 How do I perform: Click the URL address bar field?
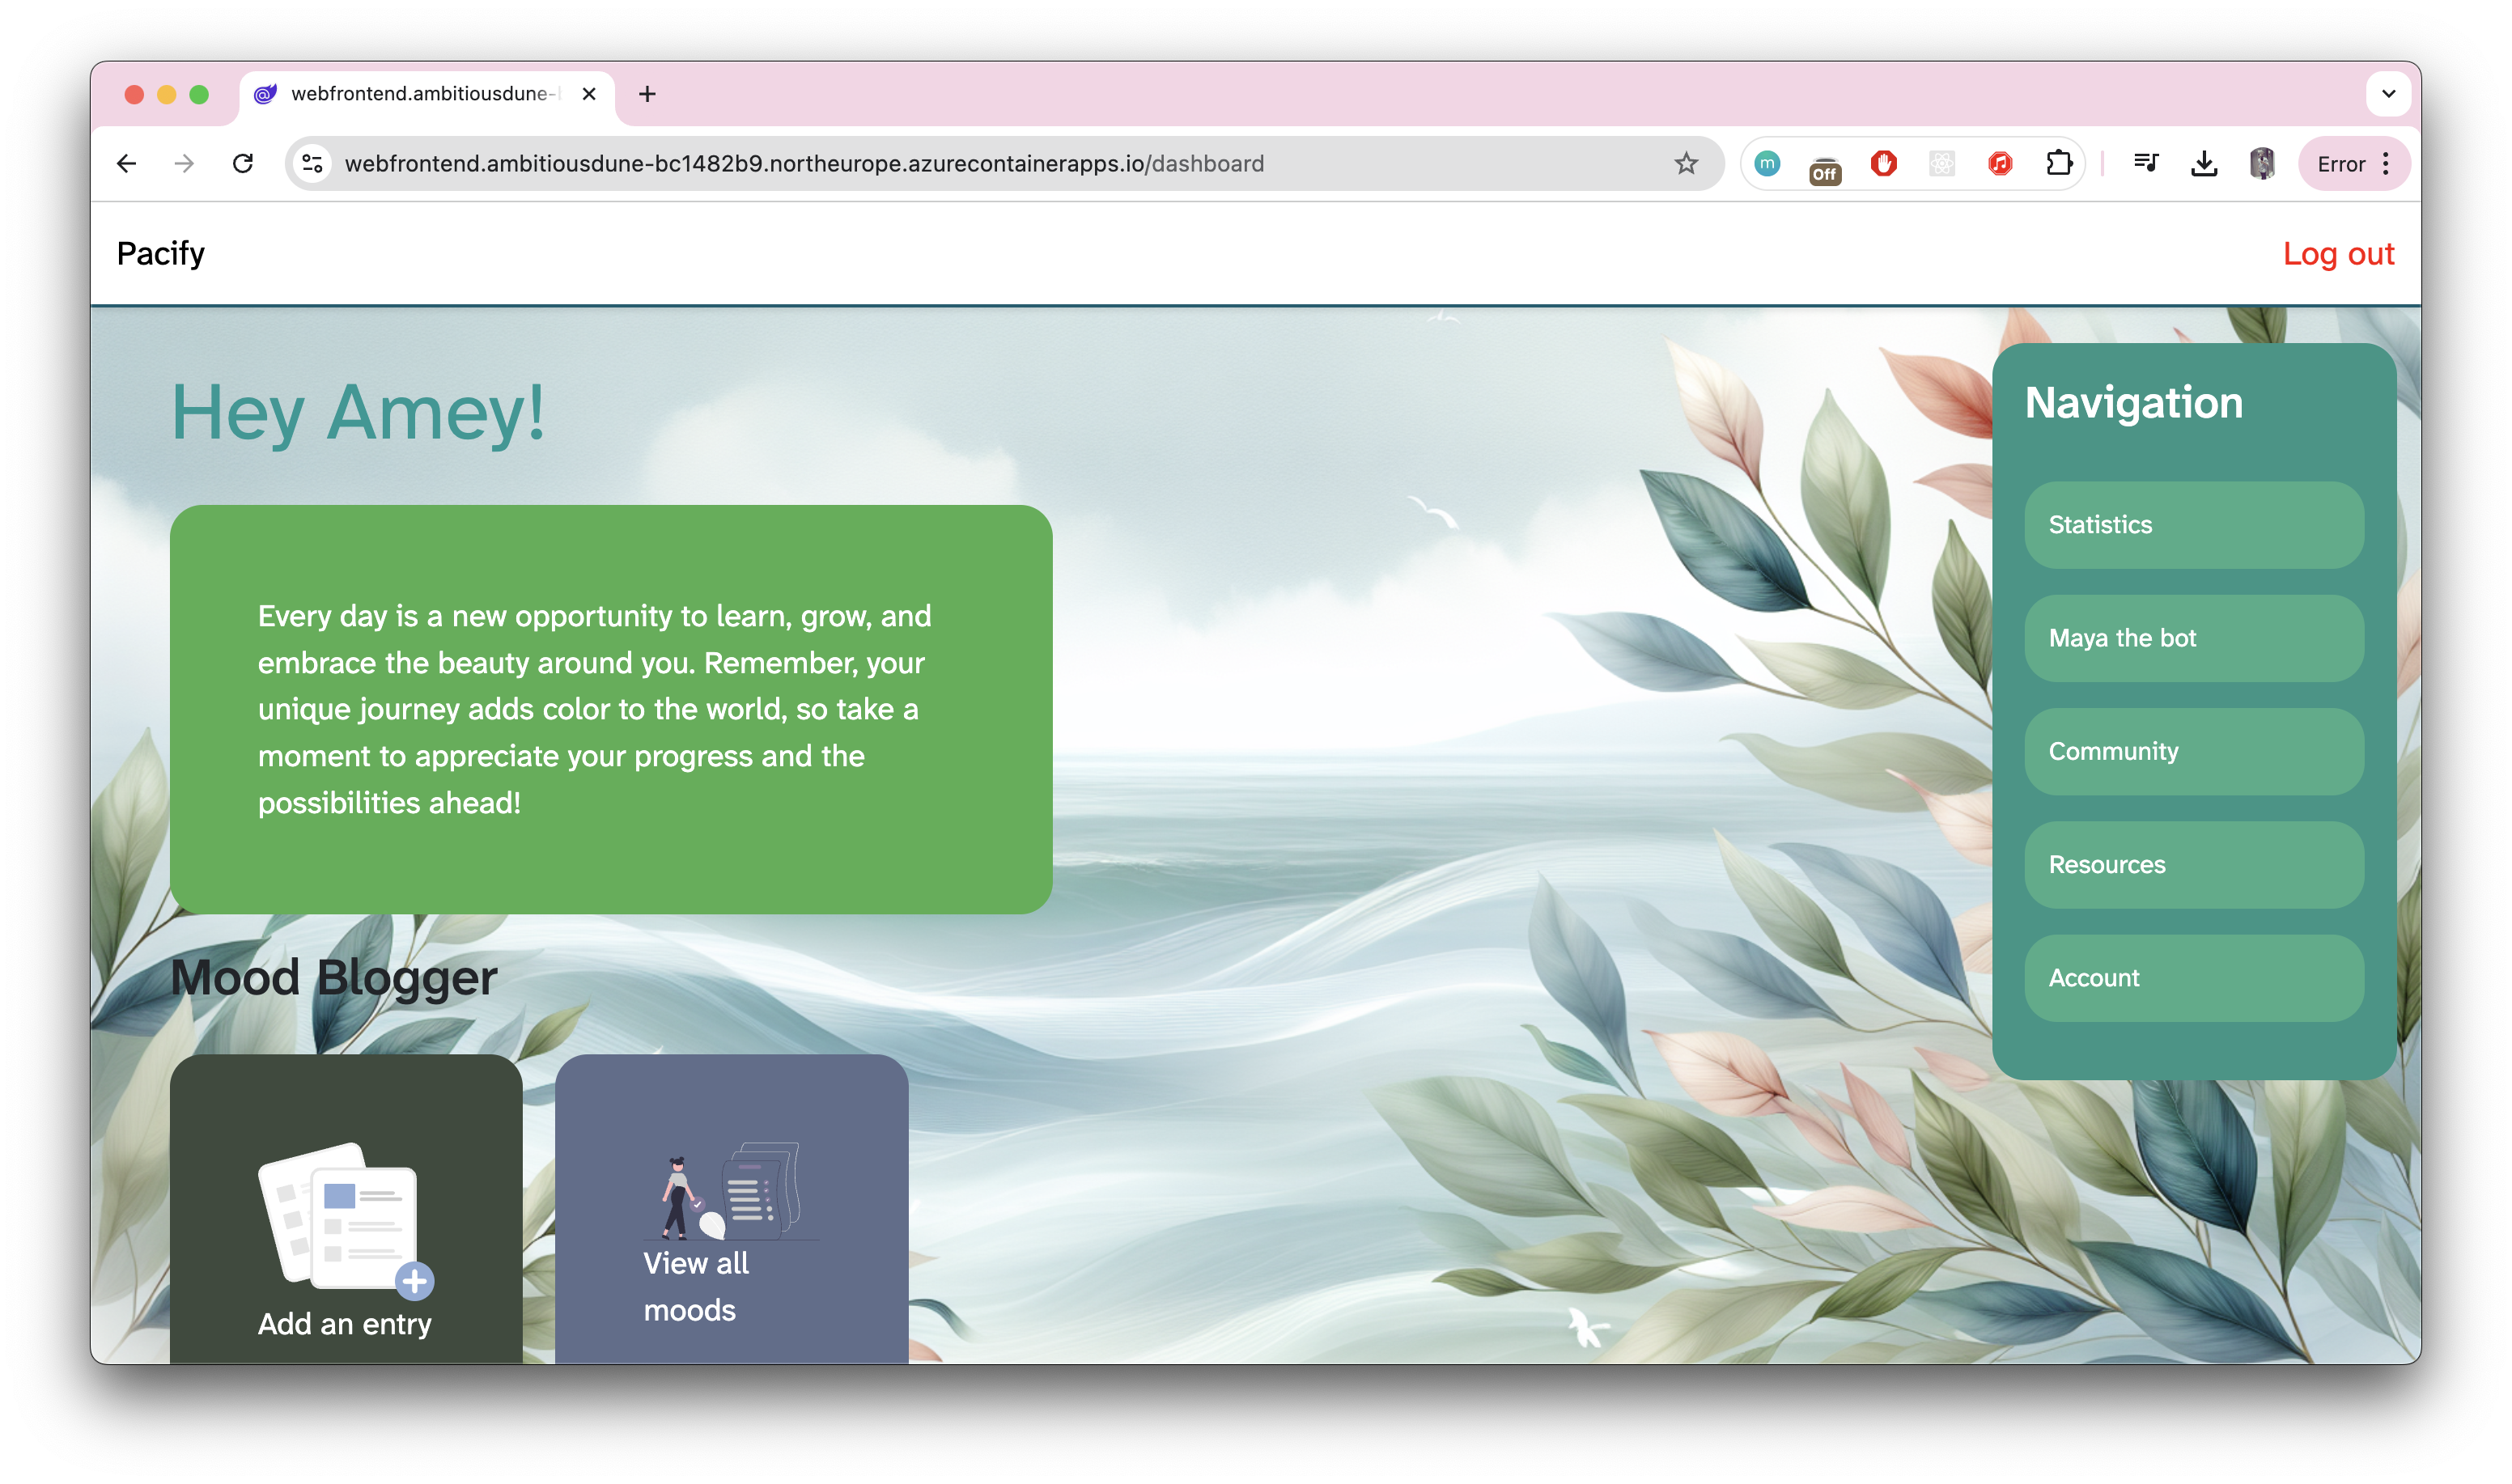[900, 163]
